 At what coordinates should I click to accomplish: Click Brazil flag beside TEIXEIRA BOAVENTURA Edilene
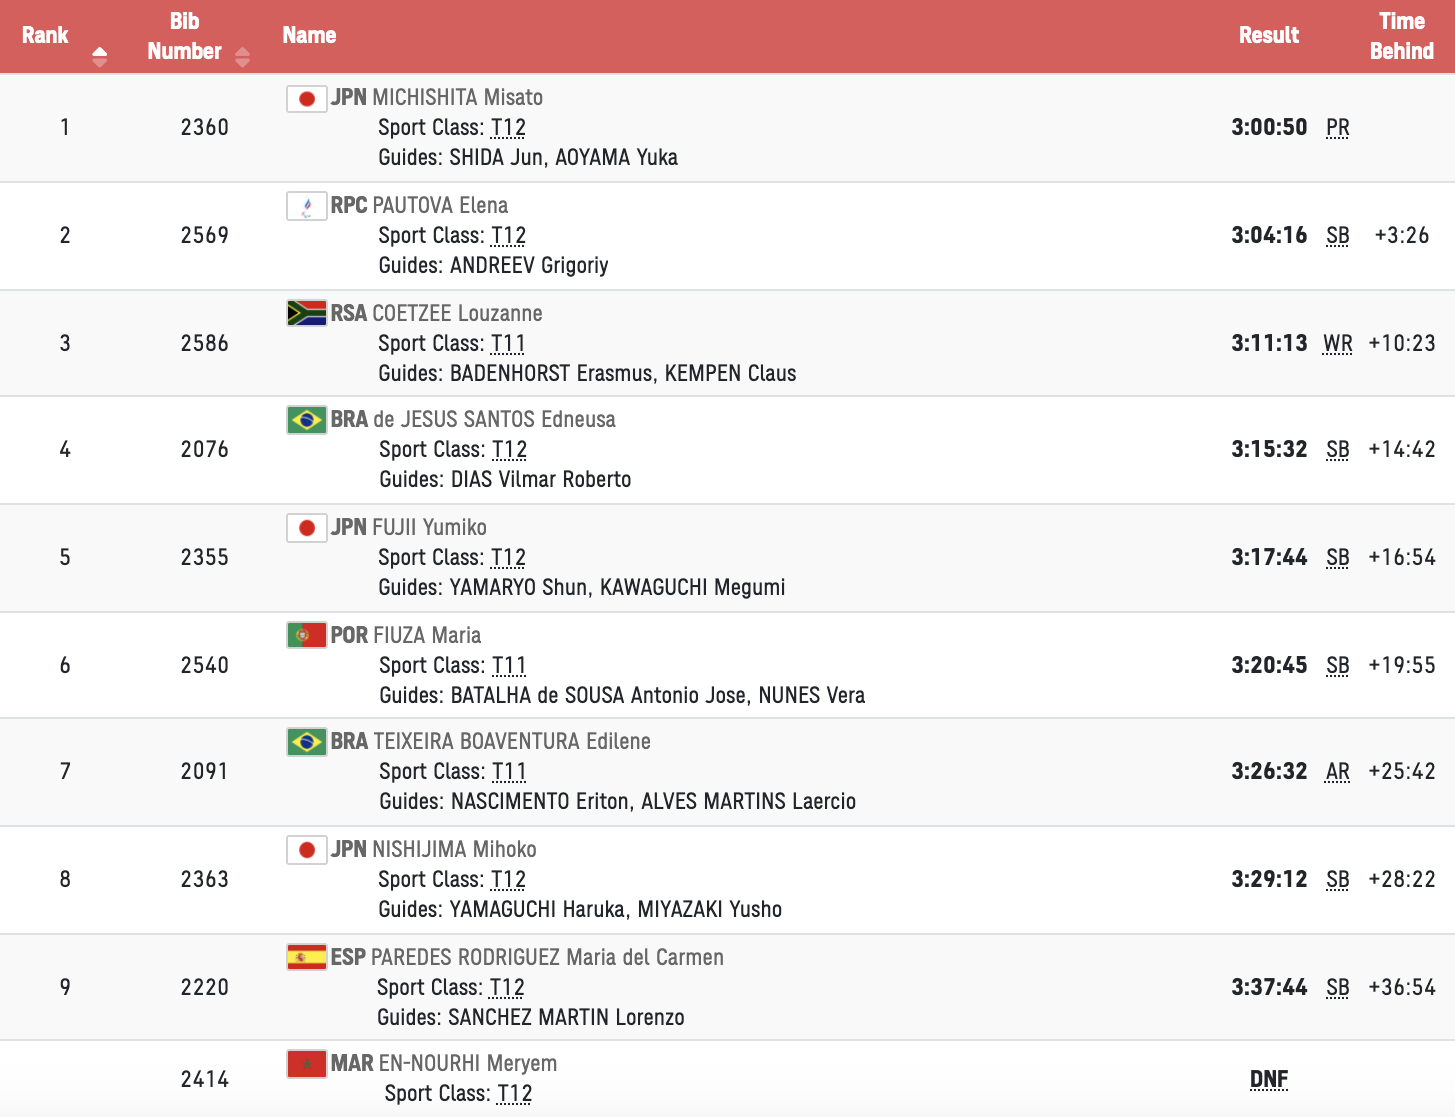pyautogui.click(x=307, y=741)
